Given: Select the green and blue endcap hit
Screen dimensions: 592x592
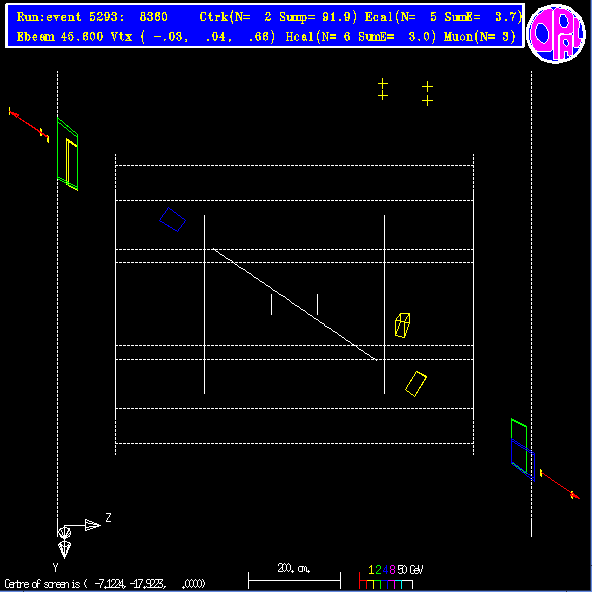Looking at the screenshot, I should pyautogui.click(x=523, y=450).
